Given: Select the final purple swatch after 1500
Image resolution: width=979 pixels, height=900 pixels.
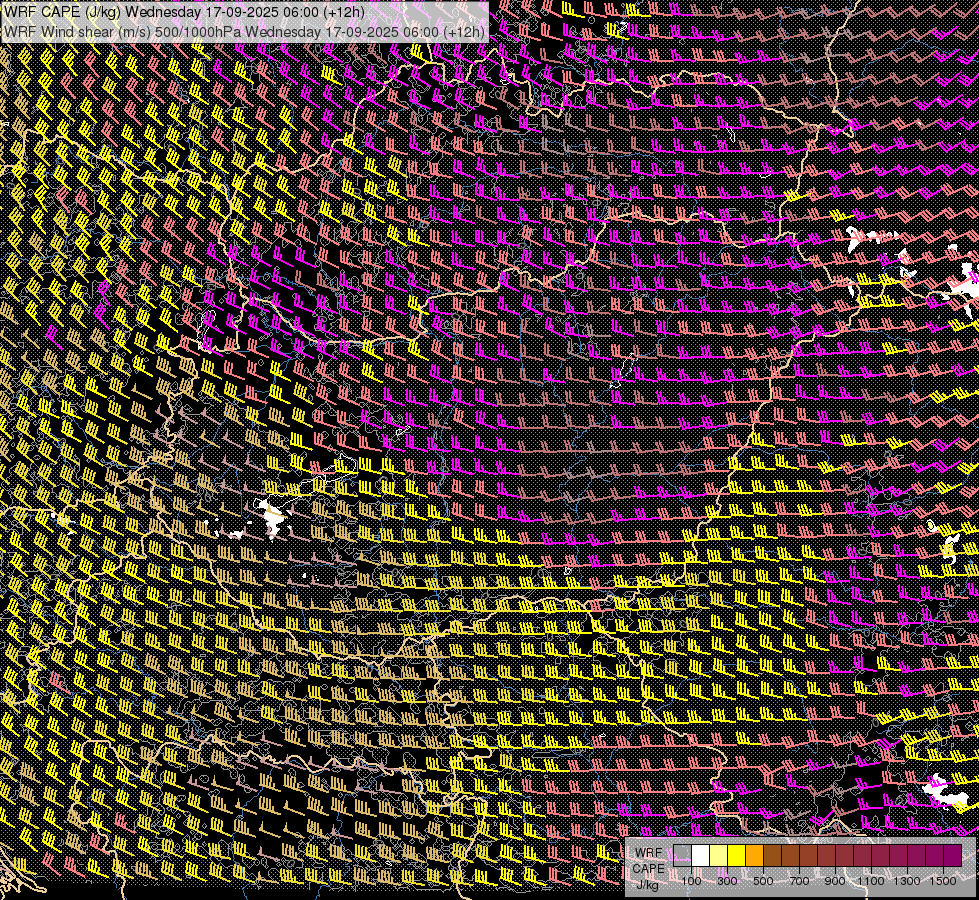Looking at the screenshot, I should (x=953, y=856).
